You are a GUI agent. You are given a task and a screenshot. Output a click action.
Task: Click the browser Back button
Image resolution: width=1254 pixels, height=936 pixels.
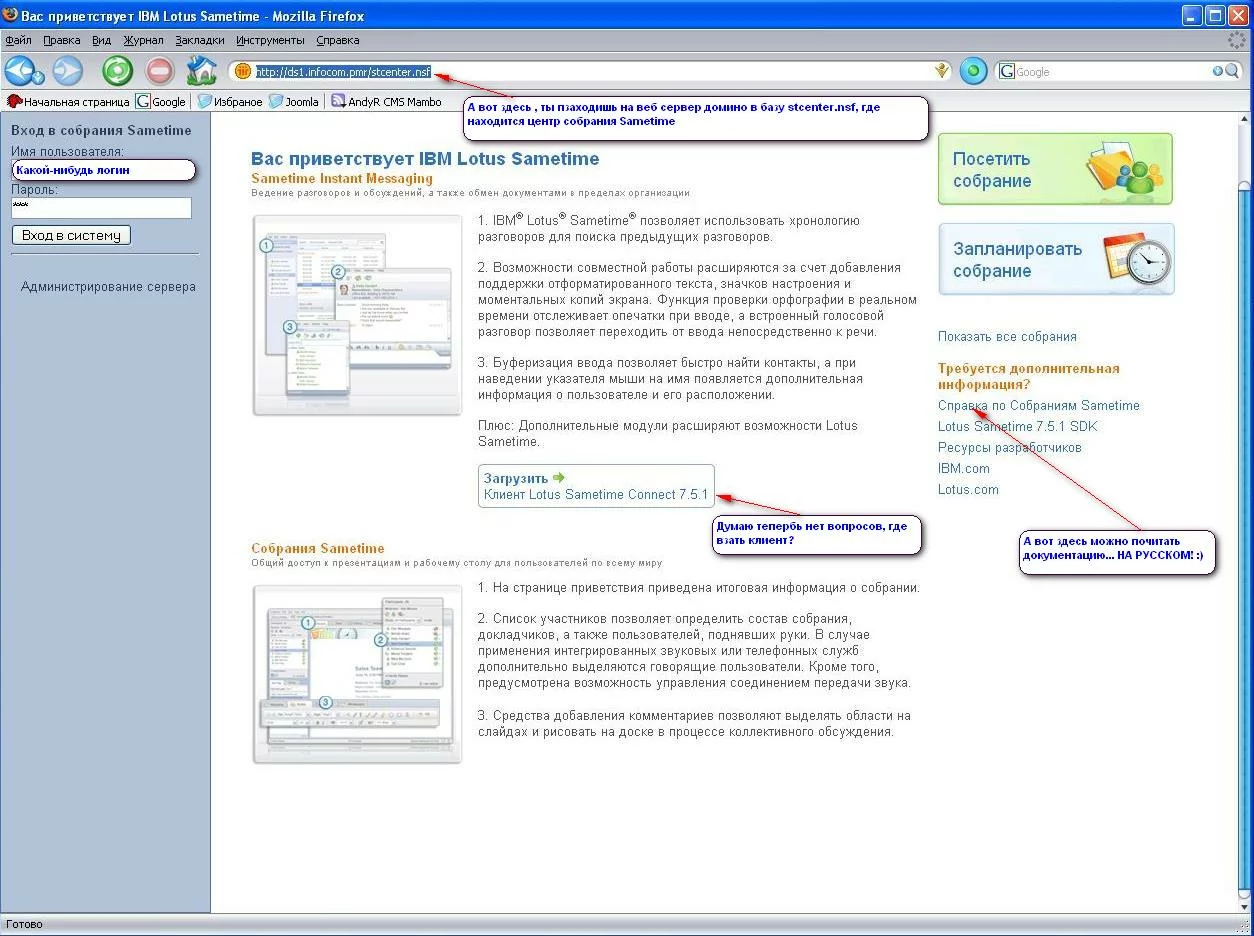coord(20,71)
